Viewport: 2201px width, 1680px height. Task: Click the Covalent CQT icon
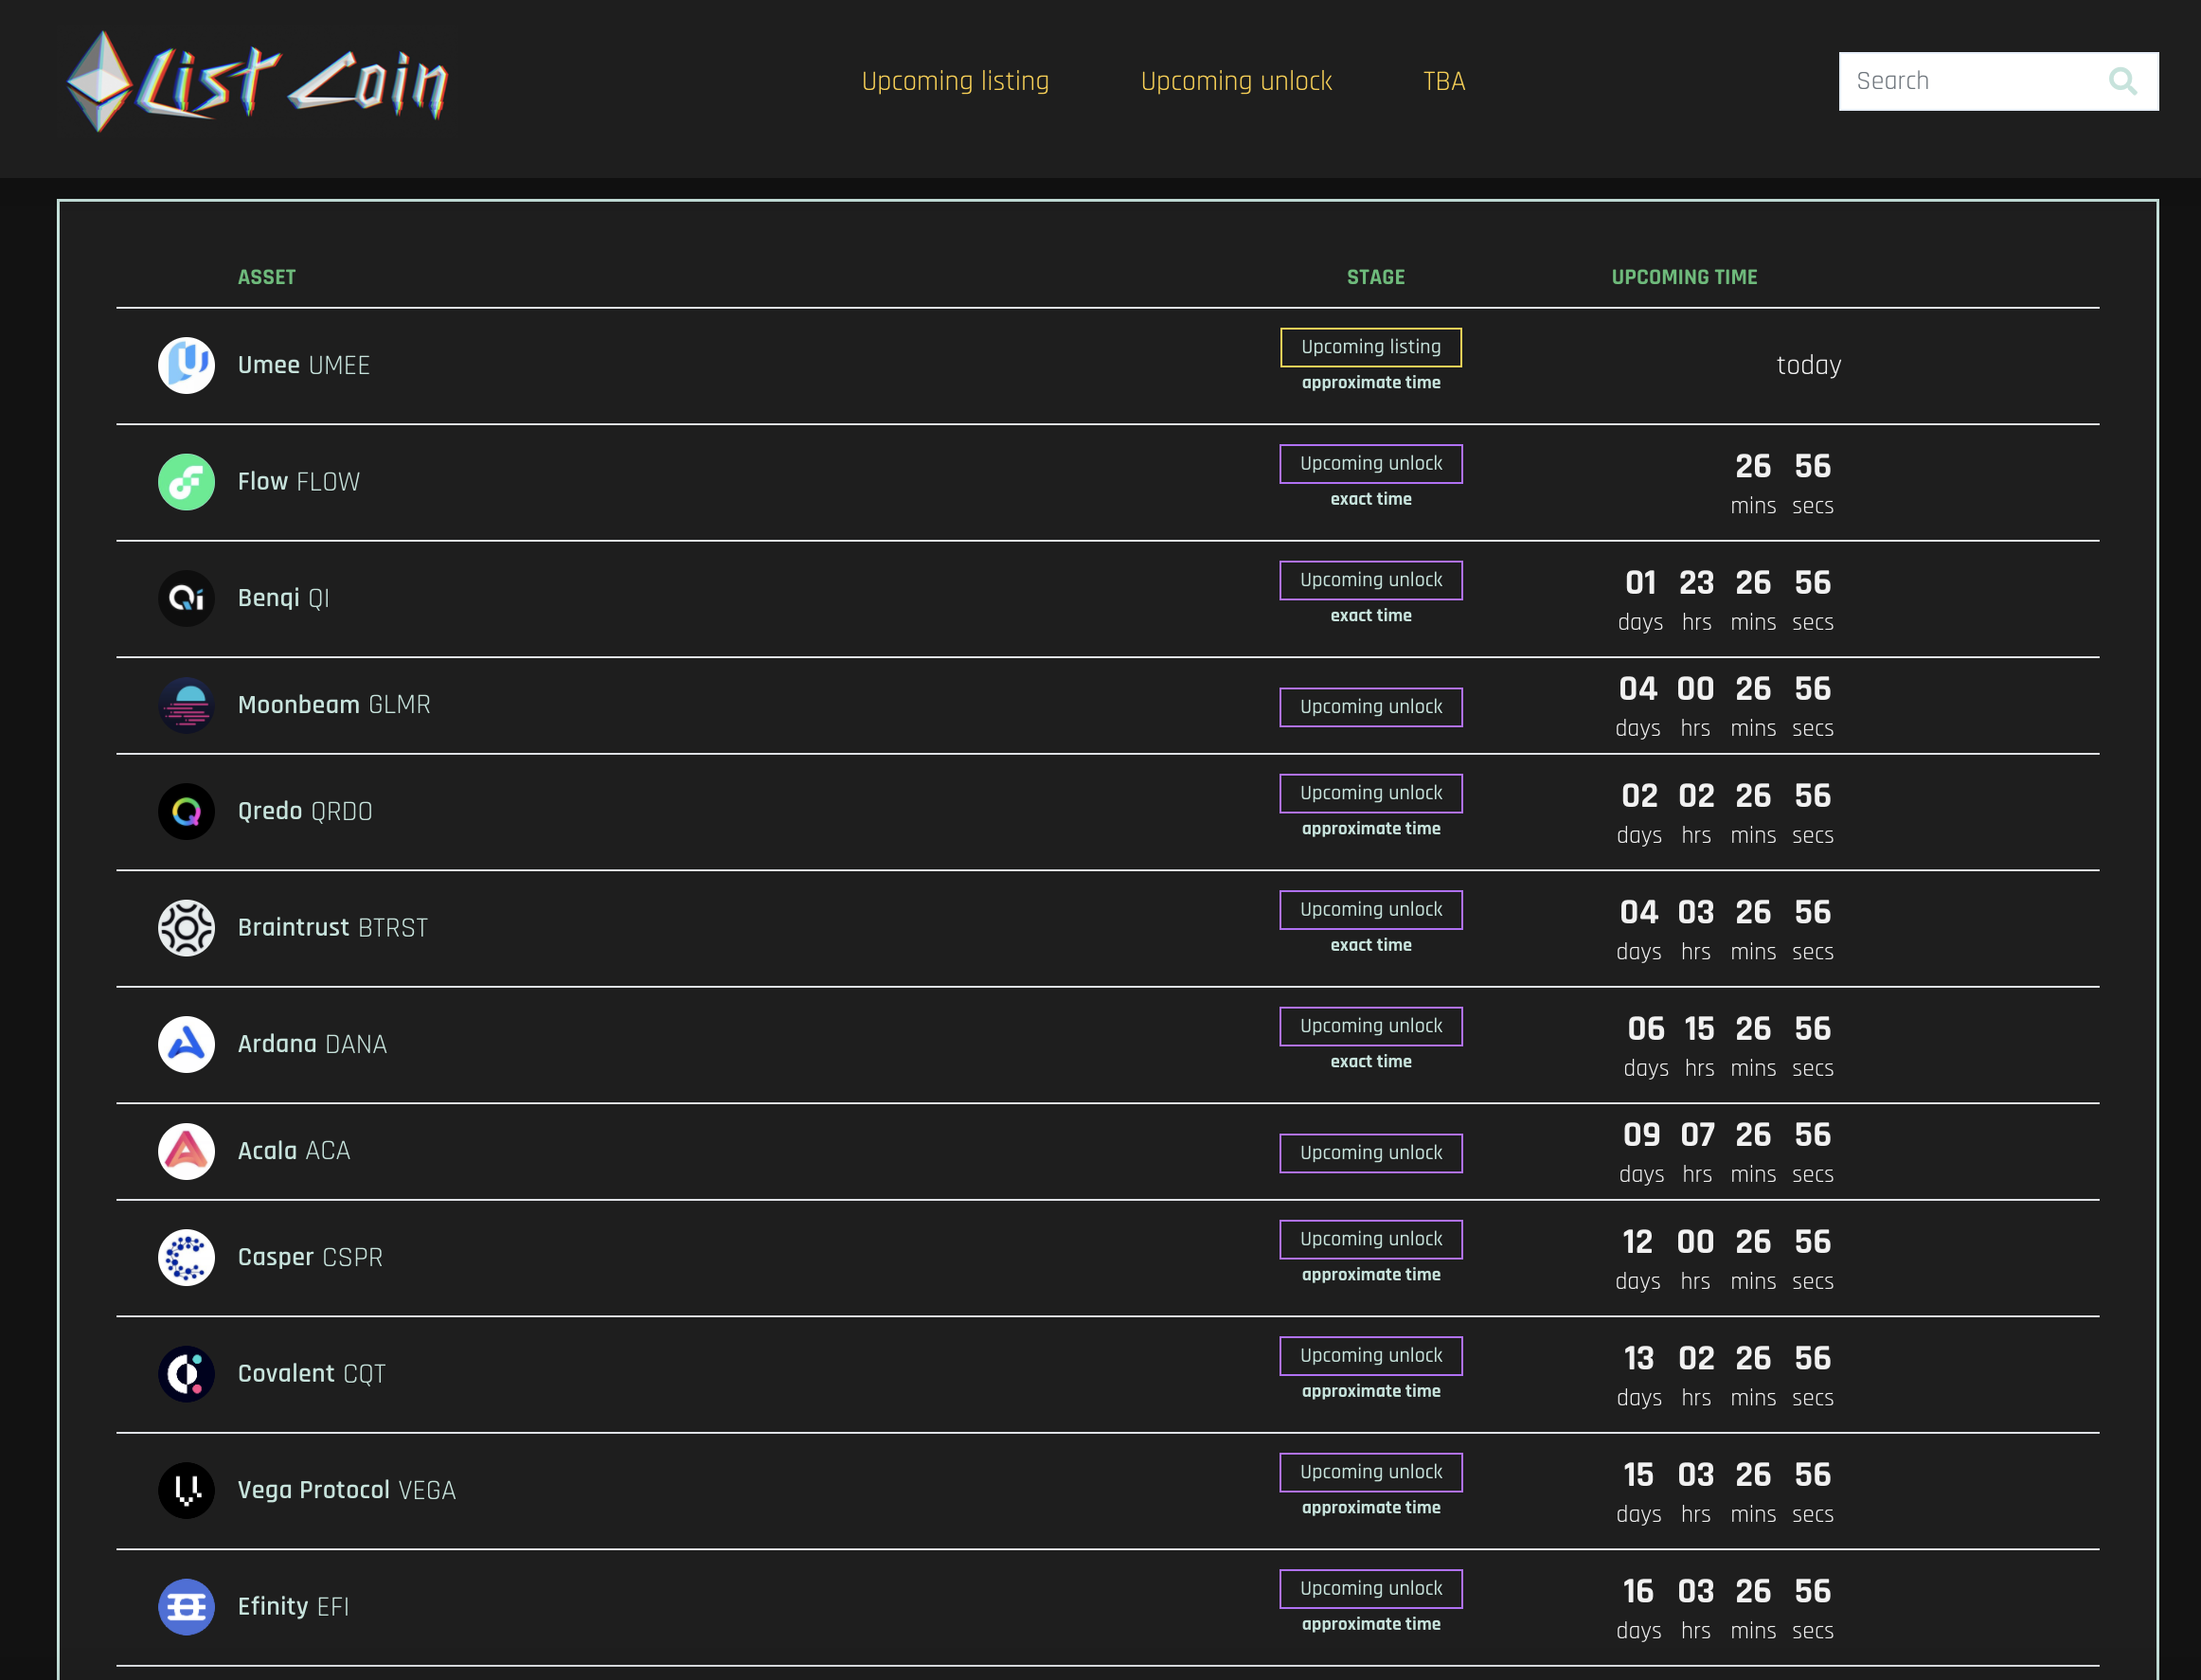pyautogui.click(x=186, y=1374)
